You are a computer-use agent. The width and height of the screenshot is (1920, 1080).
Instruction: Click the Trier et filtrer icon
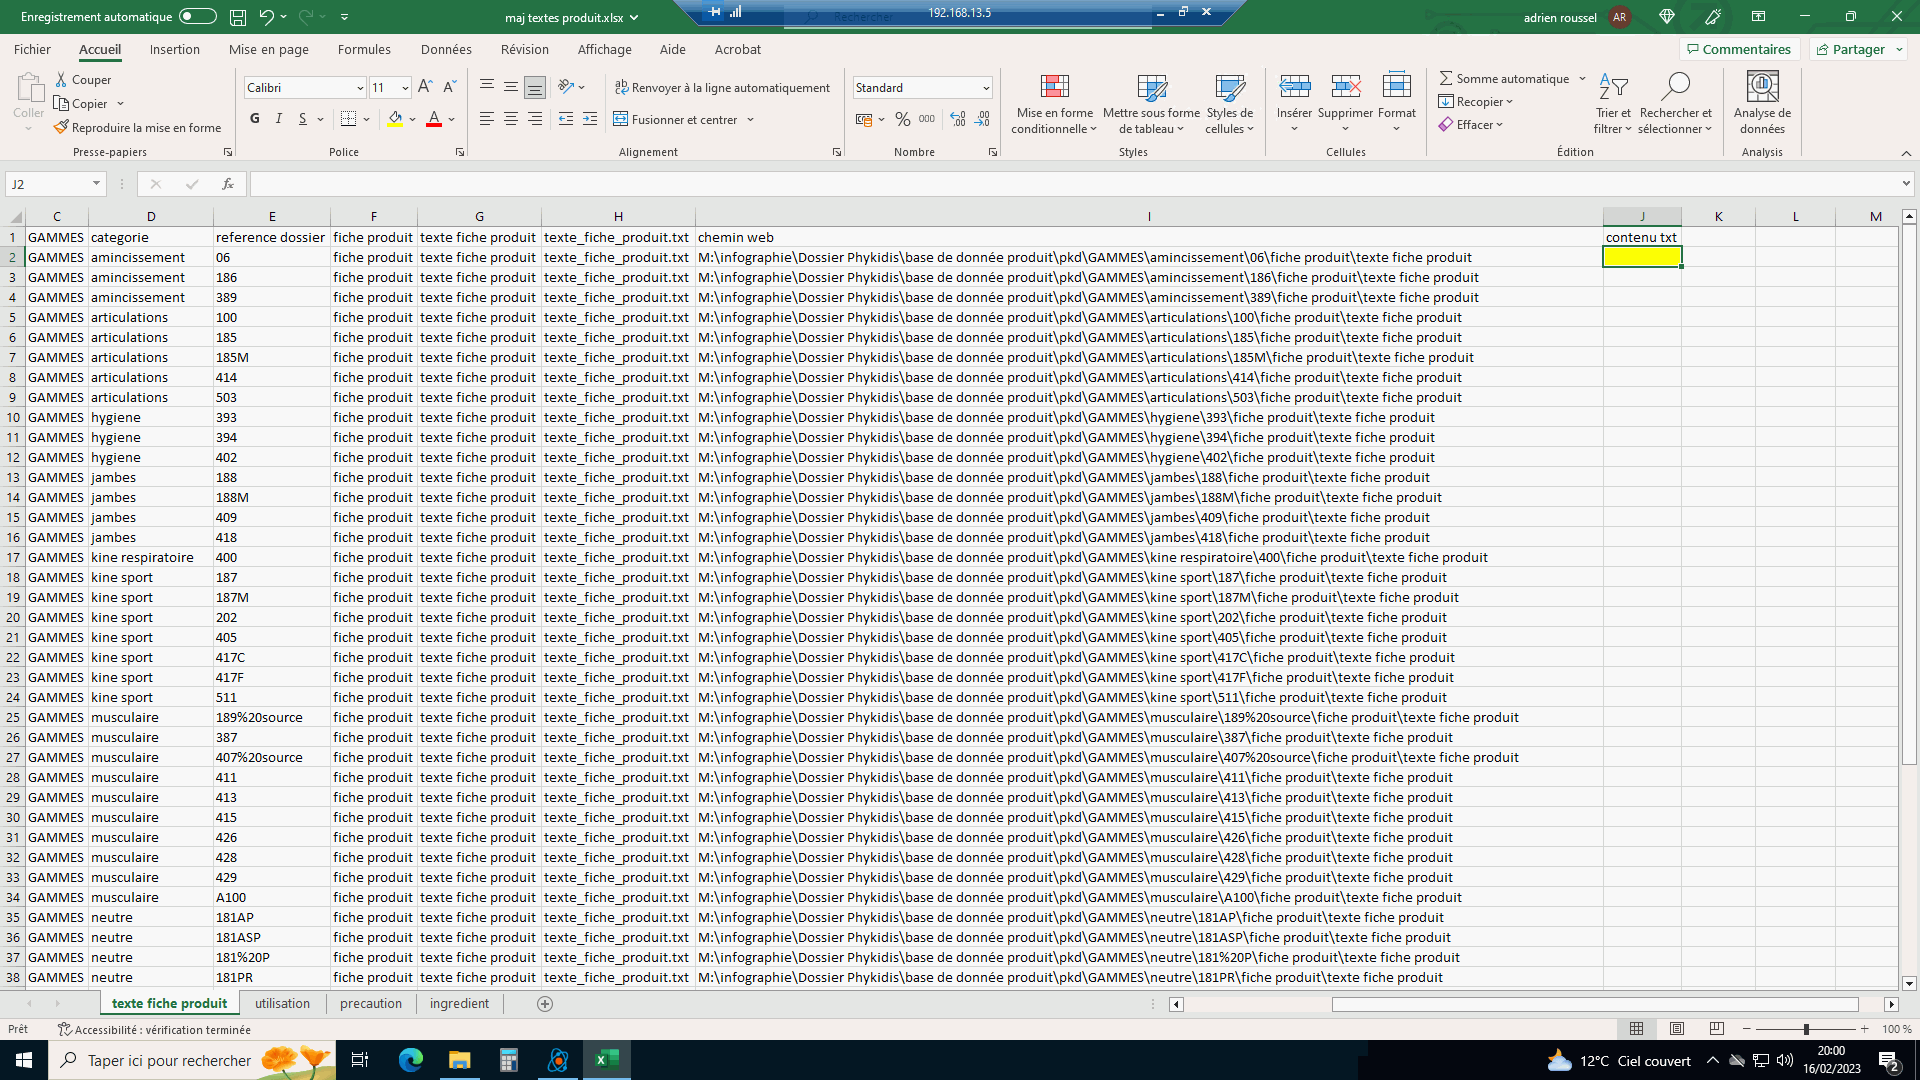pyautogui.click(x=1613, y=87)
